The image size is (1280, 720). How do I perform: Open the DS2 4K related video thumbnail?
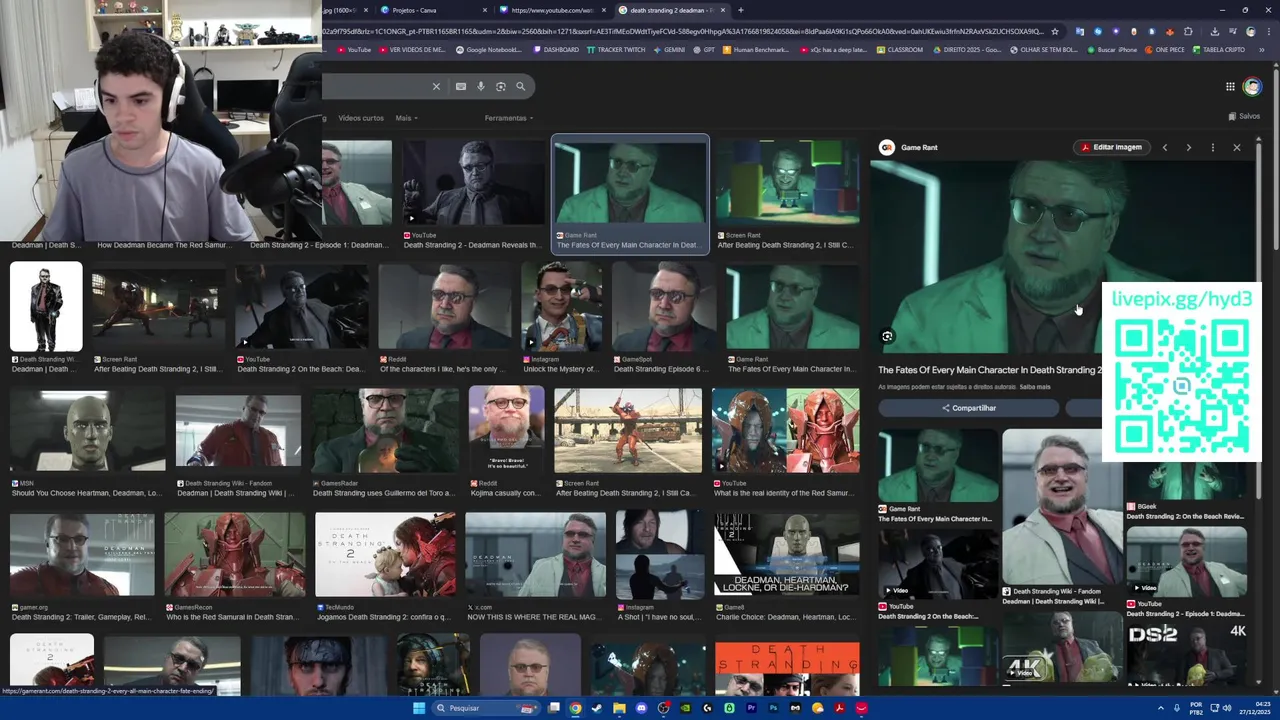point(1187,655)
